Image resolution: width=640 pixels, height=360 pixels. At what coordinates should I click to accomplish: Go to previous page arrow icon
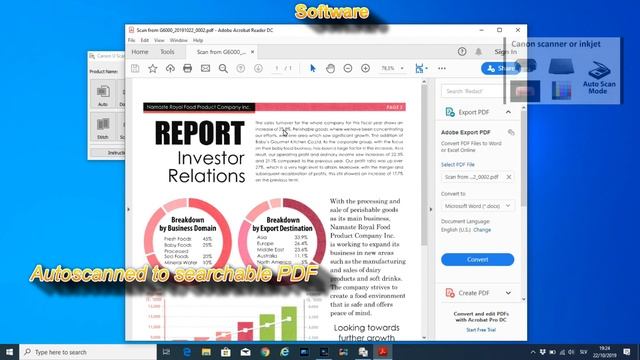241,69
